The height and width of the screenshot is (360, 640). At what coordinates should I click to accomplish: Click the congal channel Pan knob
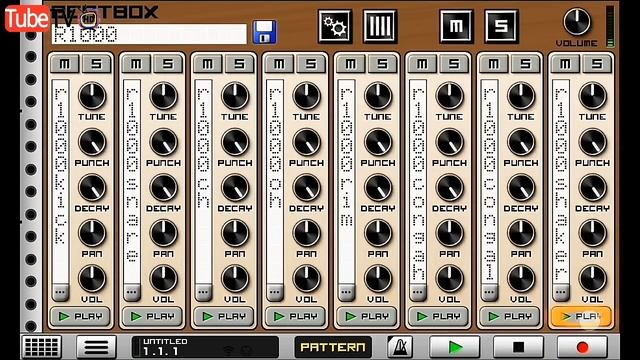pyautogui.click(x=521, y=233)
